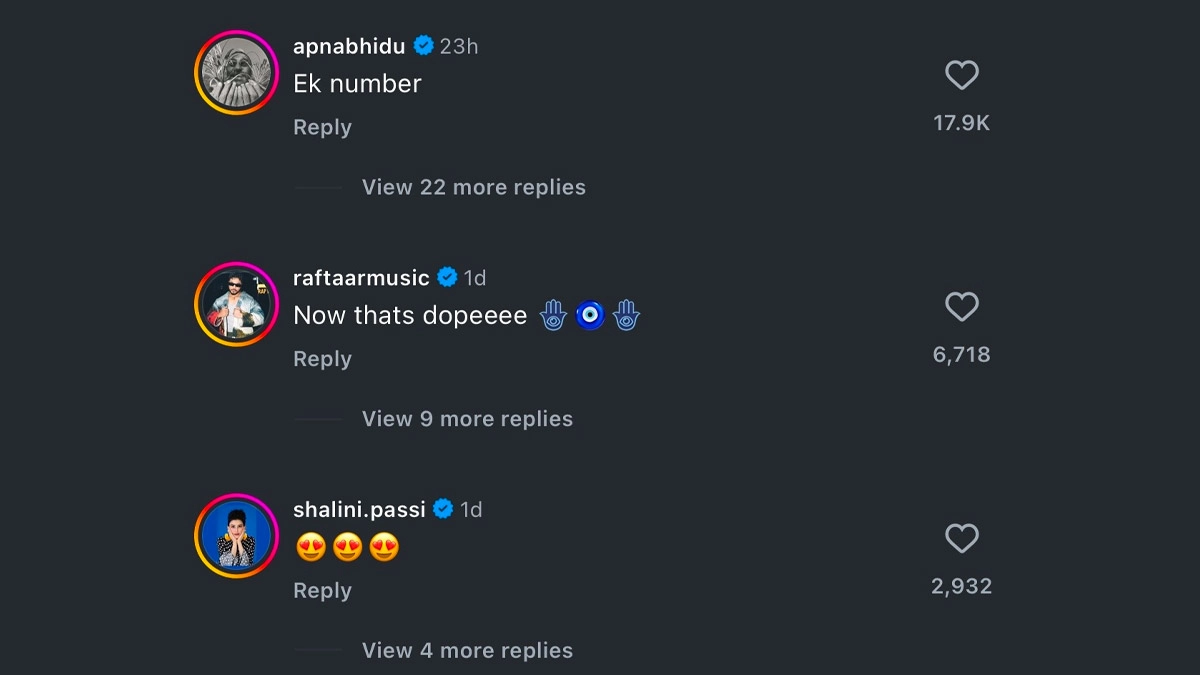Visit the shalini.passi profile via username
1200x675 pixels.
pyautogui.click(x=359, y=510)
